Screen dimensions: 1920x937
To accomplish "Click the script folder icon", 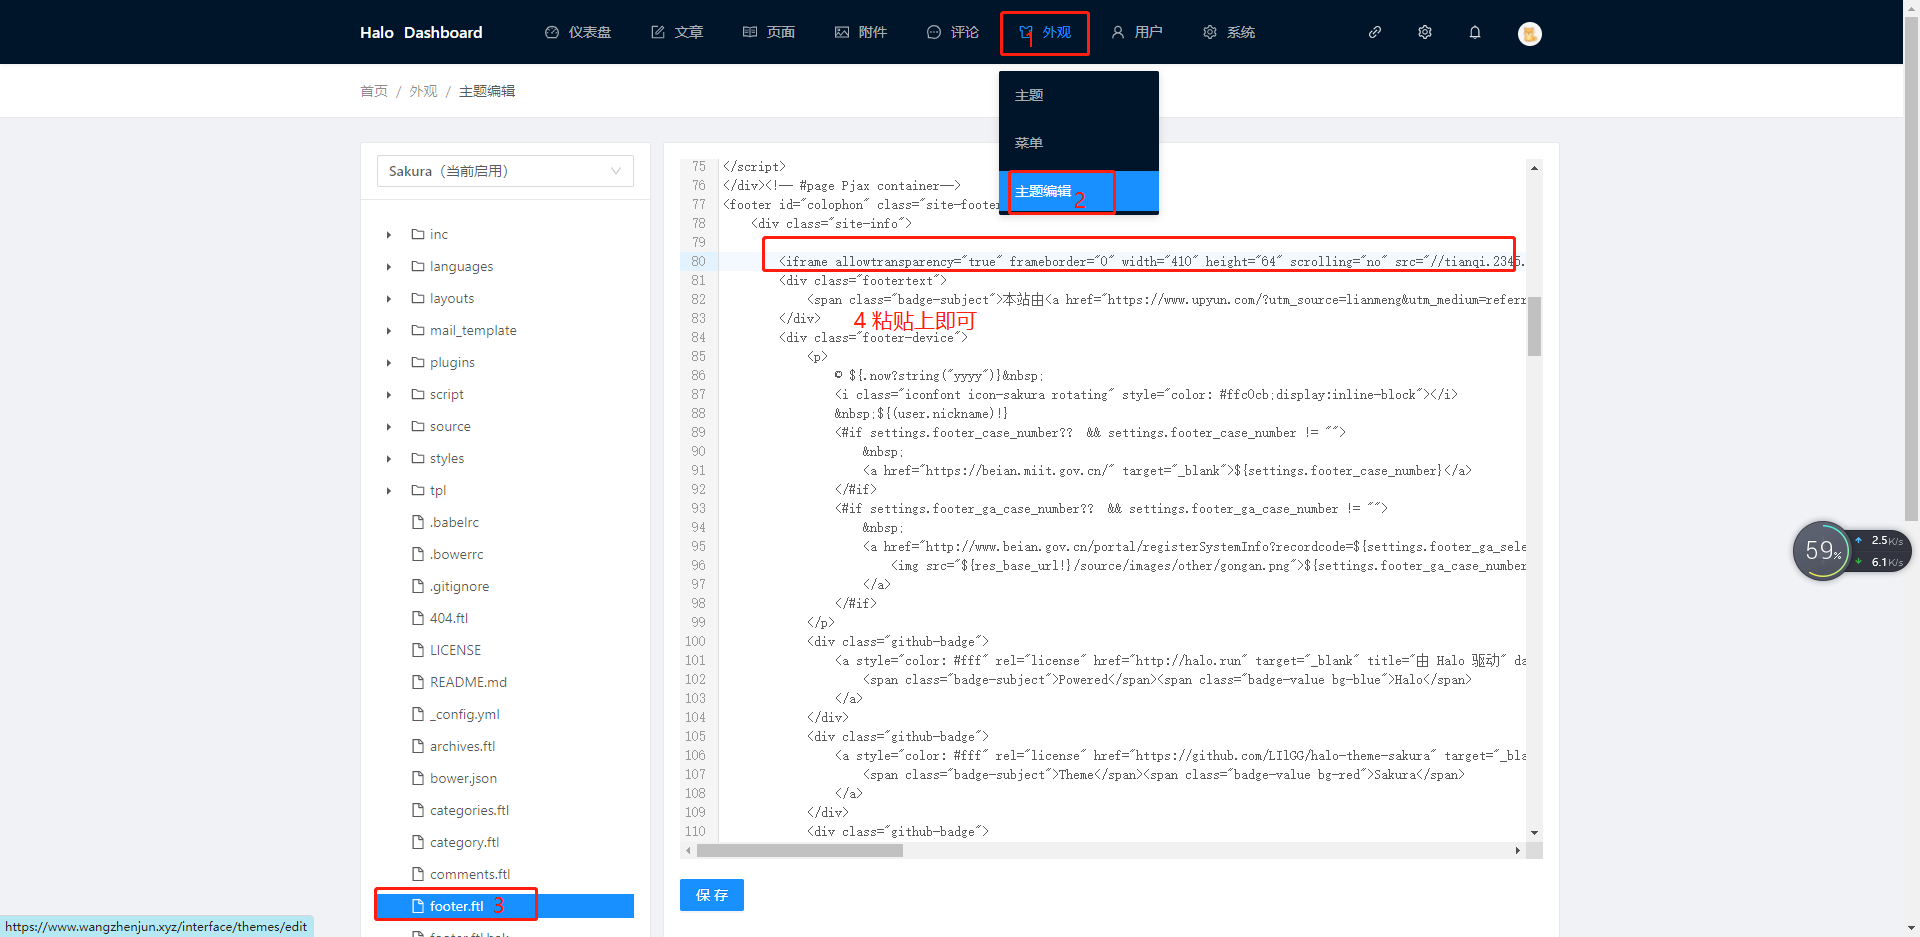I will click(418, 394).
